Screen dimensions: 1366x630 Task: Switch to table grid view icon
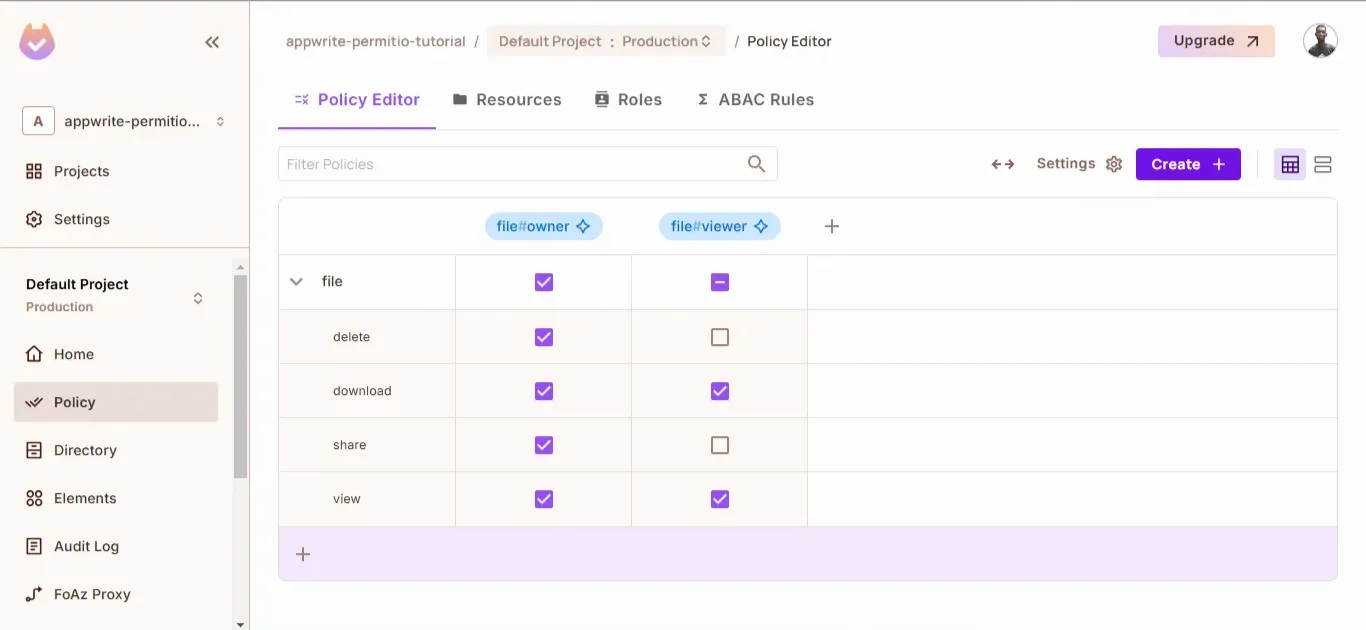coord(1290,164)
